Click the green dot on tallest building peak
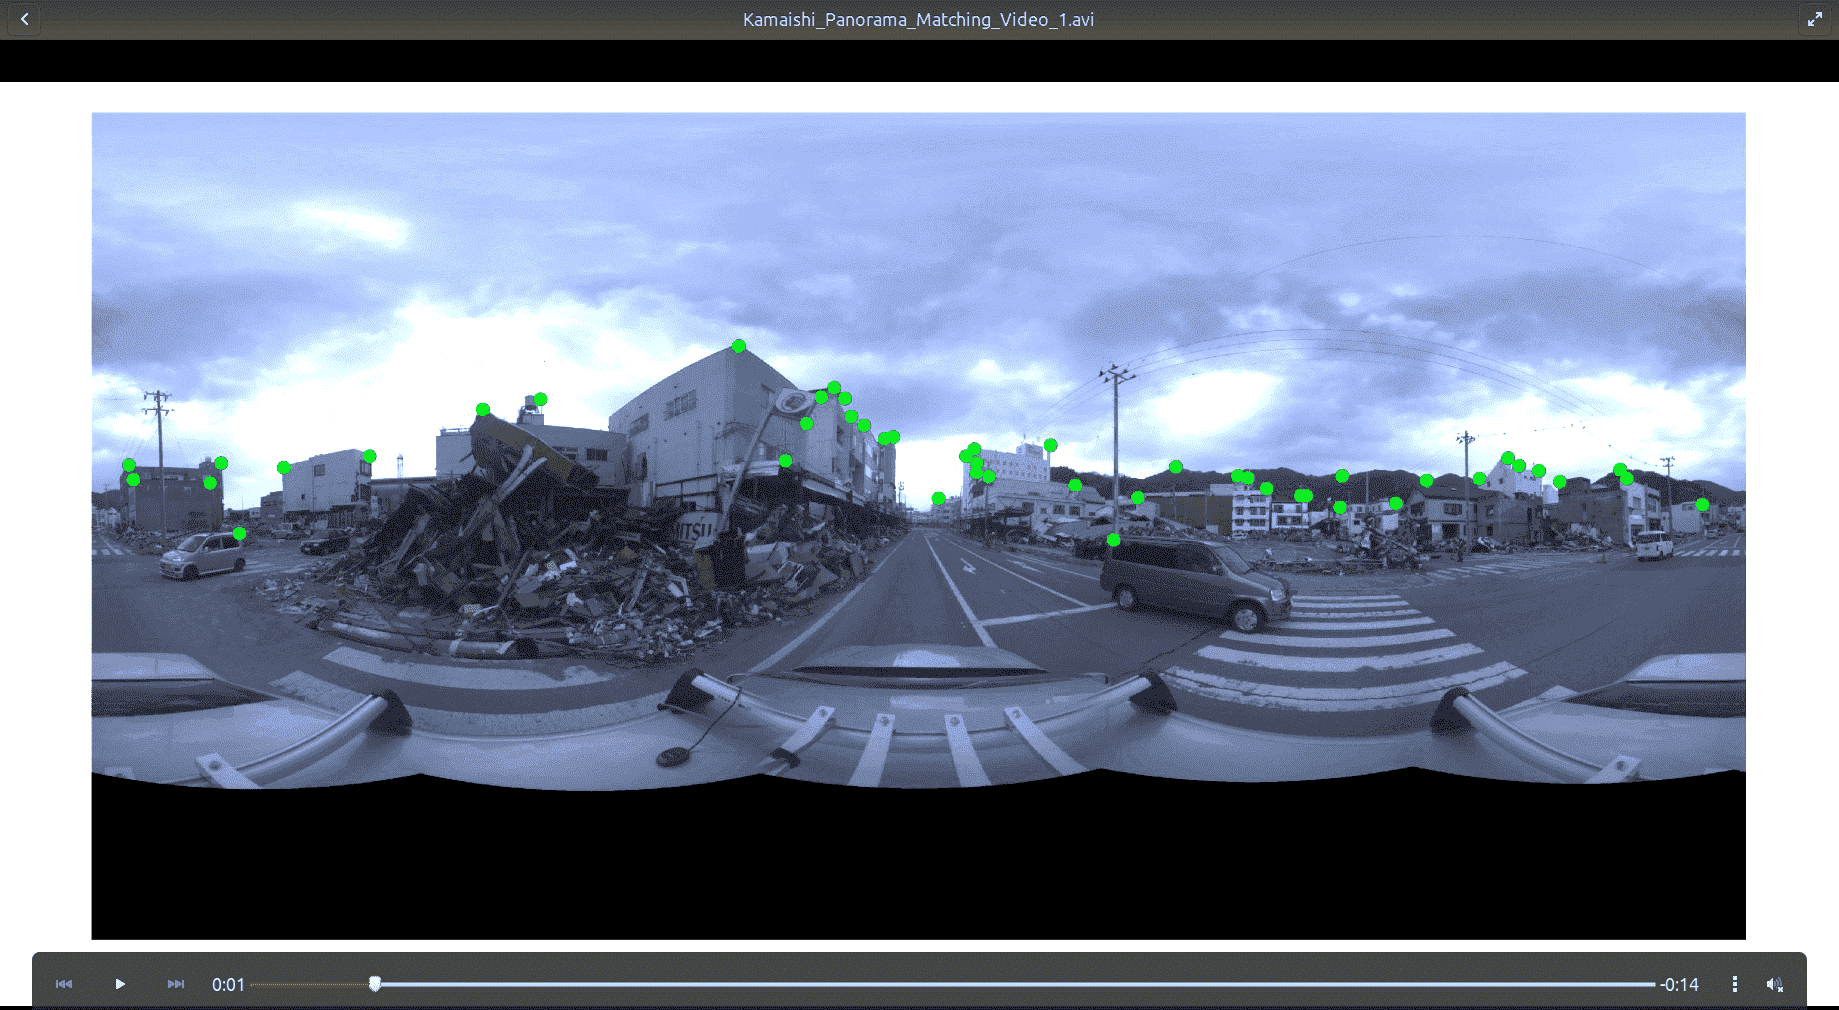Image resolution: width=1839 pixels, height=1010 pixels. click(x=738, y=346)
